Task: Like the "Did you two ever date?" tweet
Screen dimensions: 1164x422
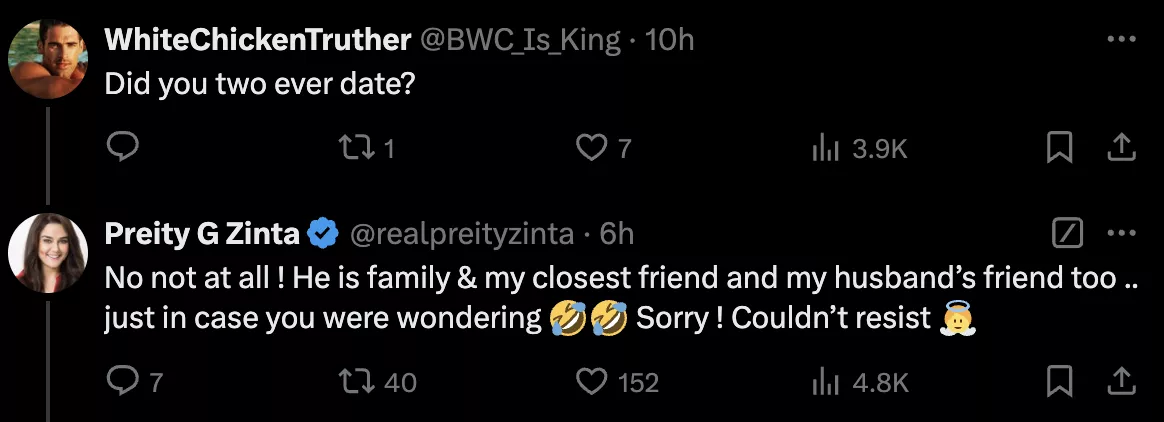Action: 592,149
